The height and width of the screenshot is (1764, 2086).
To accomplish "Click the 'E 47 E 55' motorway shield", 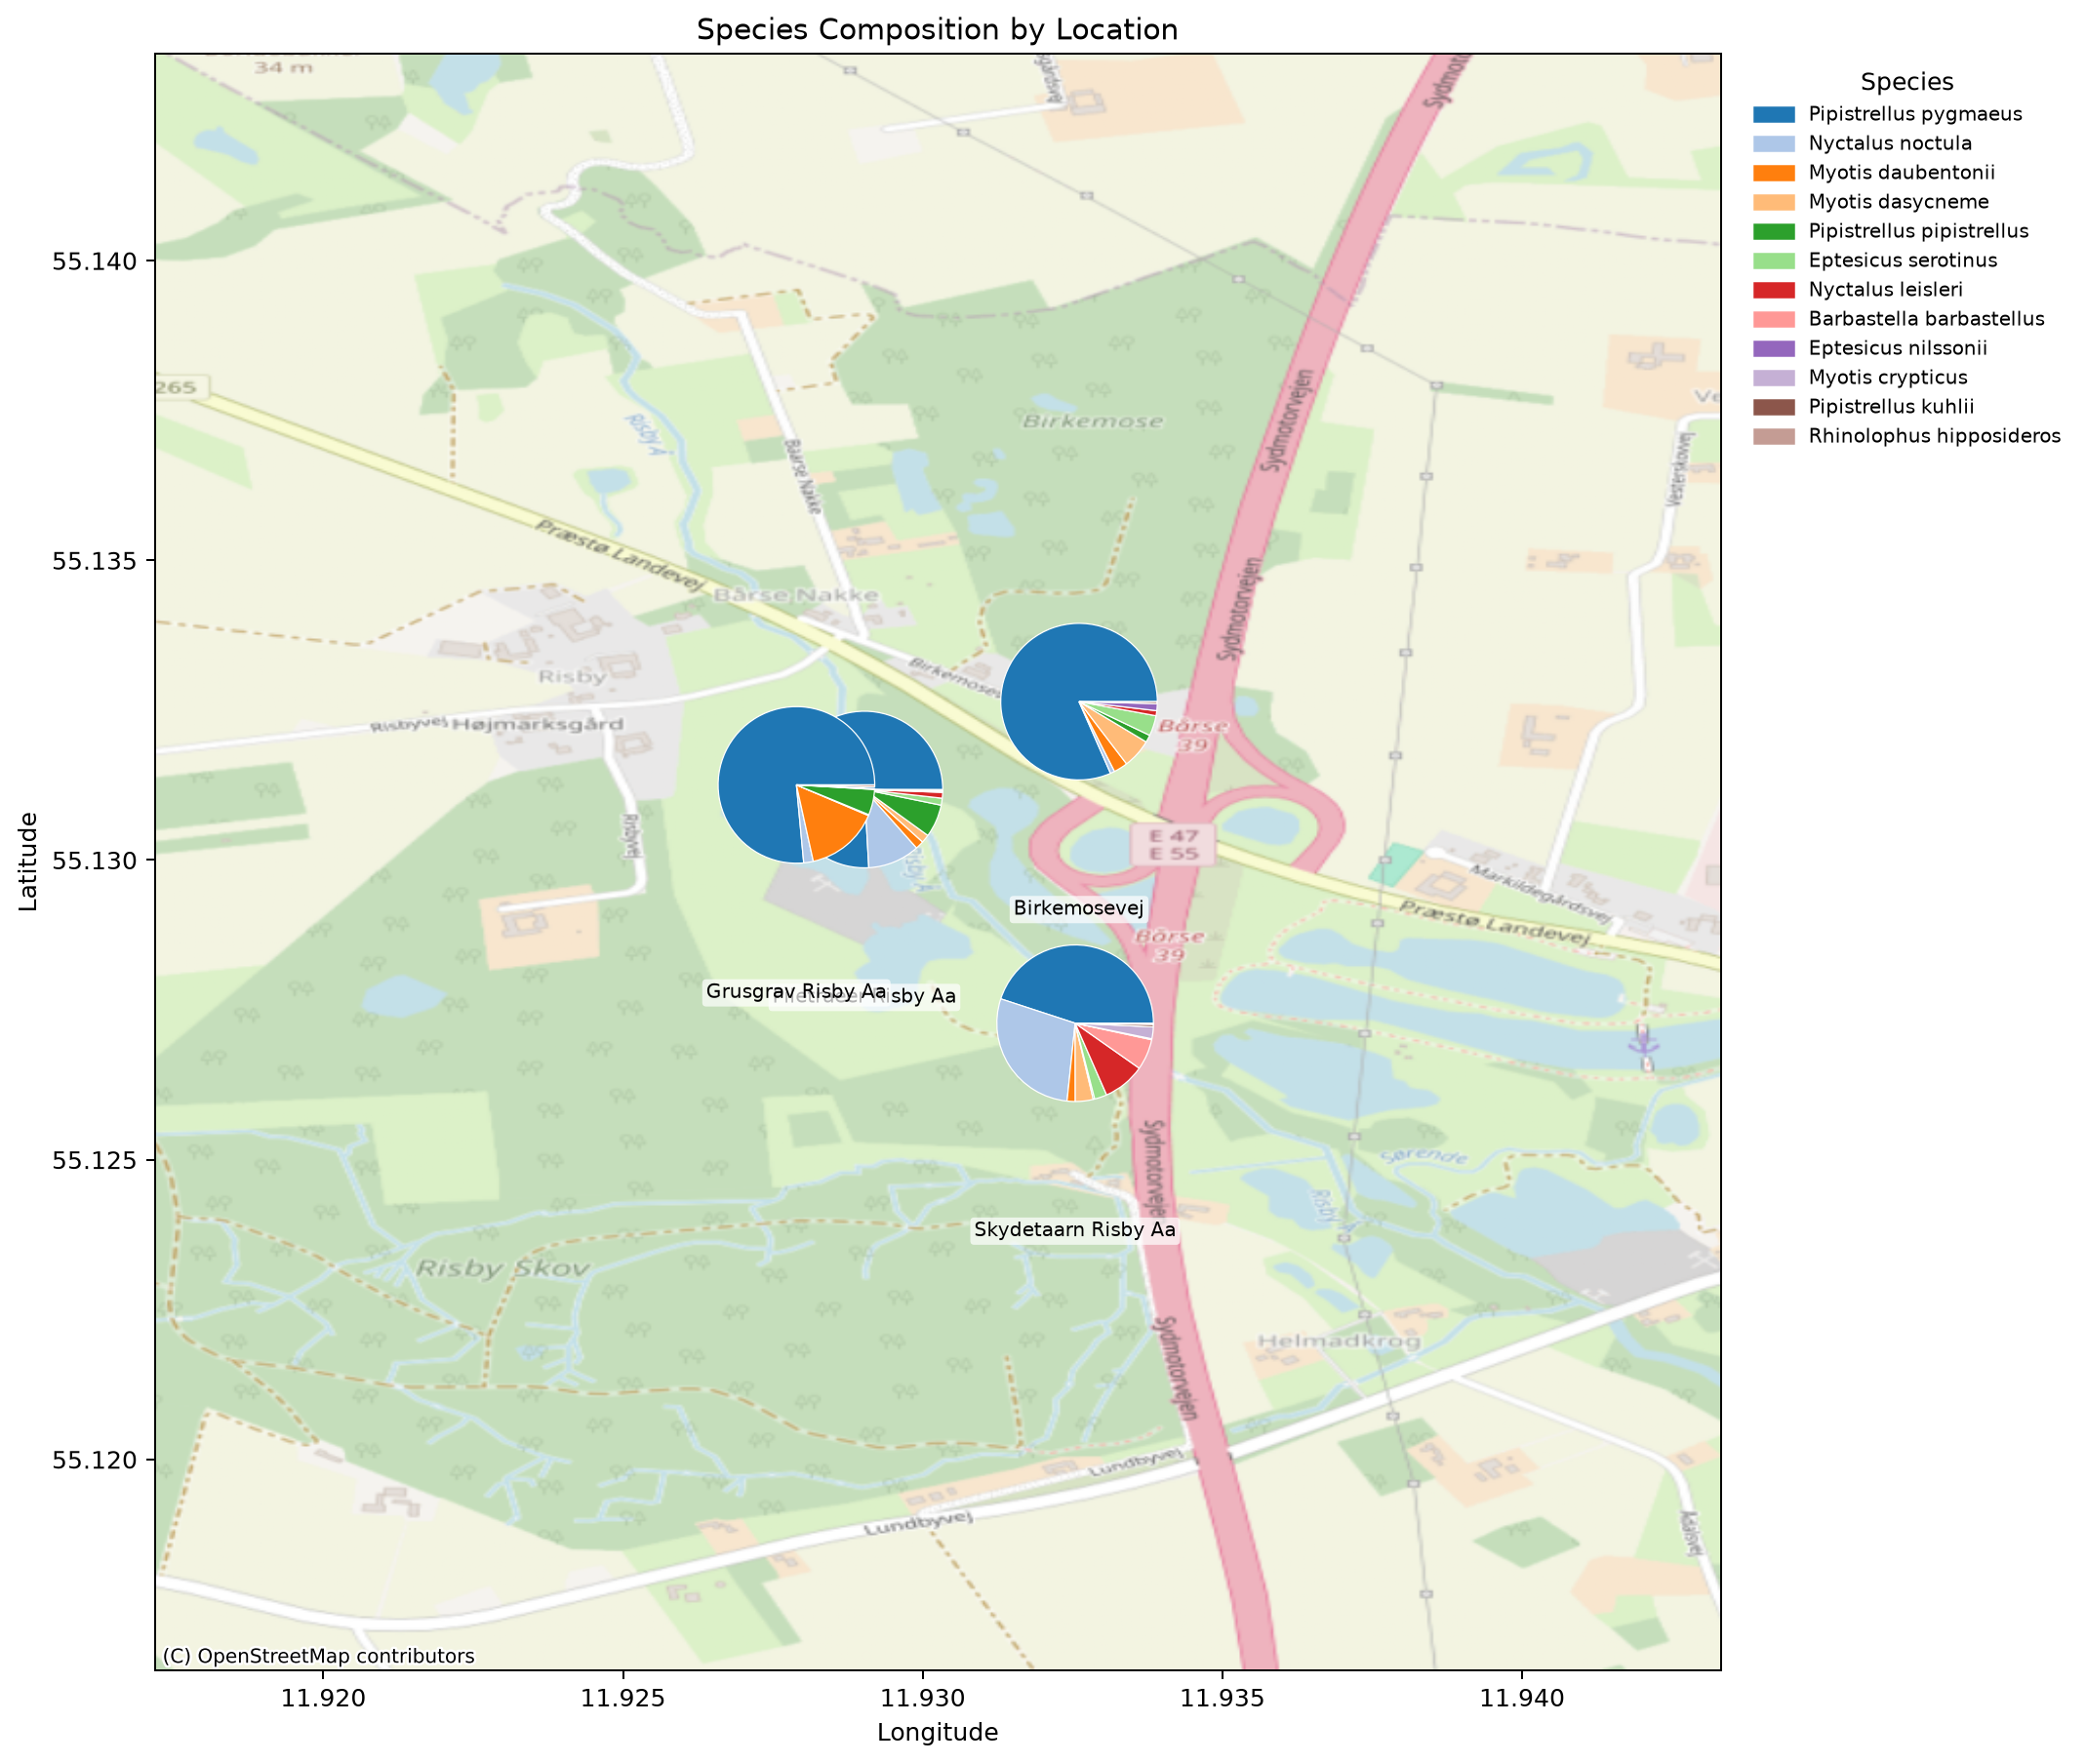I will 1172,844.
